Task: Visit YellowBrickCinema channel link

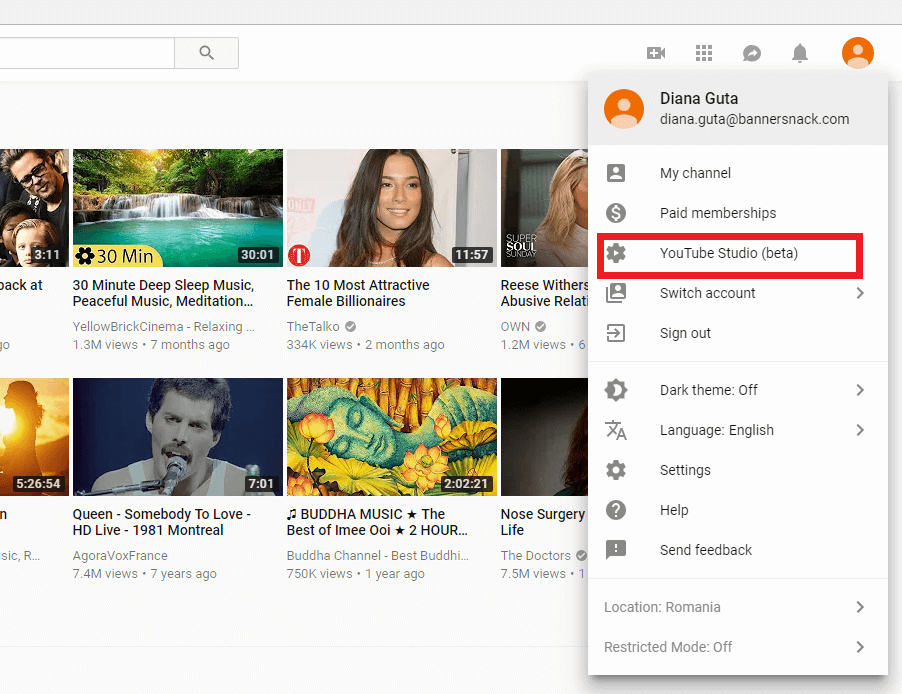Action: click(x=163, y=327)
